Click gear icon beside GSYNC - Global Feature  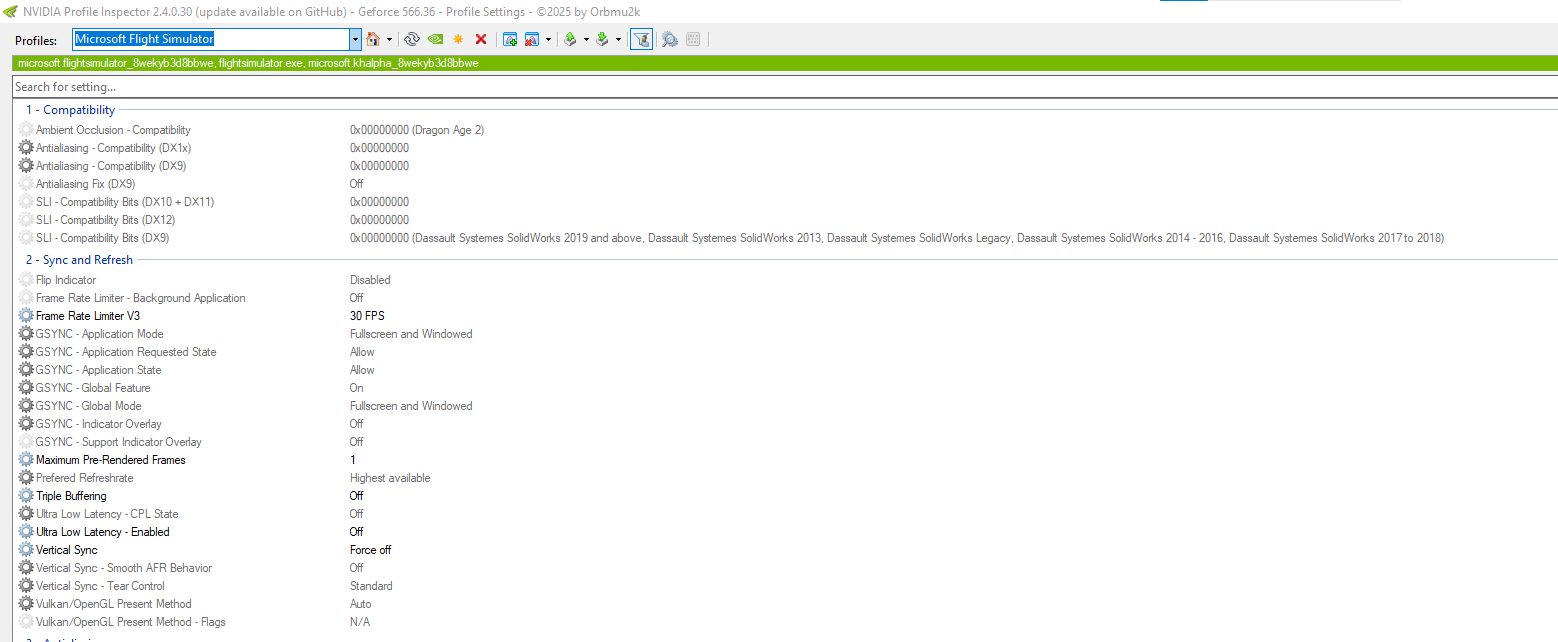(x=26, y=388)
